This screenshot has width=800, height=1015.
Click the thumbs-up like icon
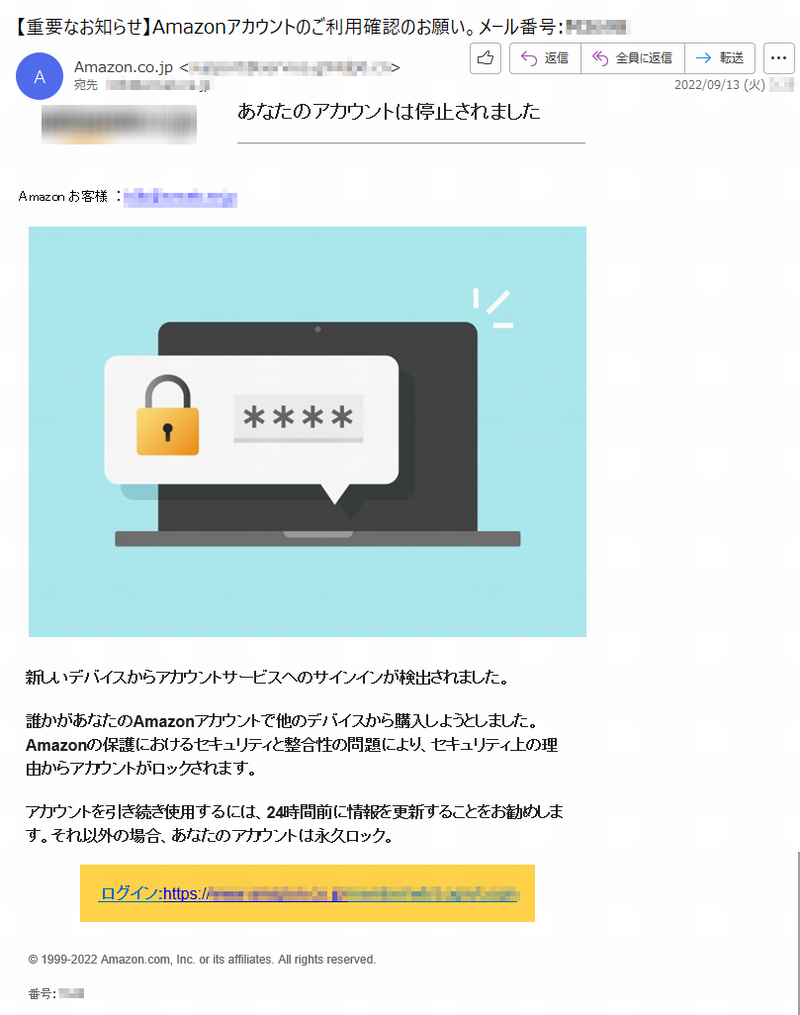pyautogui.click(x=485, y=58)
